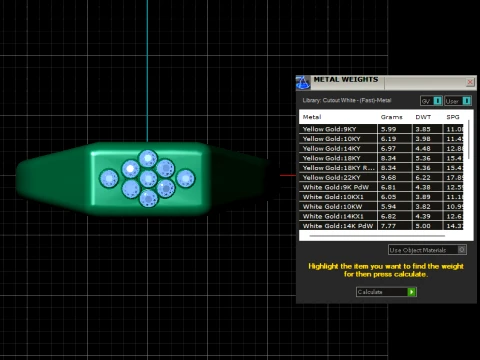Click the horizontal scrollbar under metal list
The width and height of the screenshot is (480, 360).
[377, 236]
